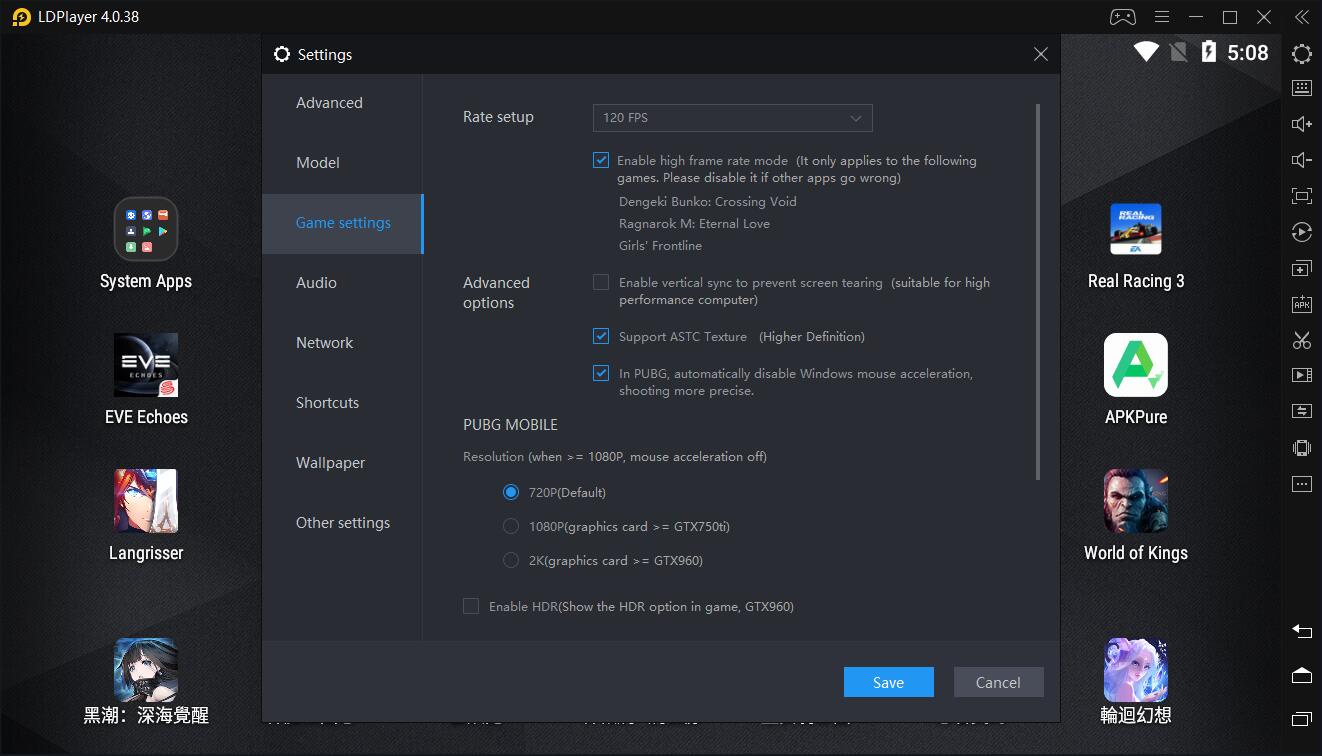1322x756 pixels.
Task: Expand the Rate setup 120 FPS dropdown
Action: pyautogui.click(x=732, y=118)
